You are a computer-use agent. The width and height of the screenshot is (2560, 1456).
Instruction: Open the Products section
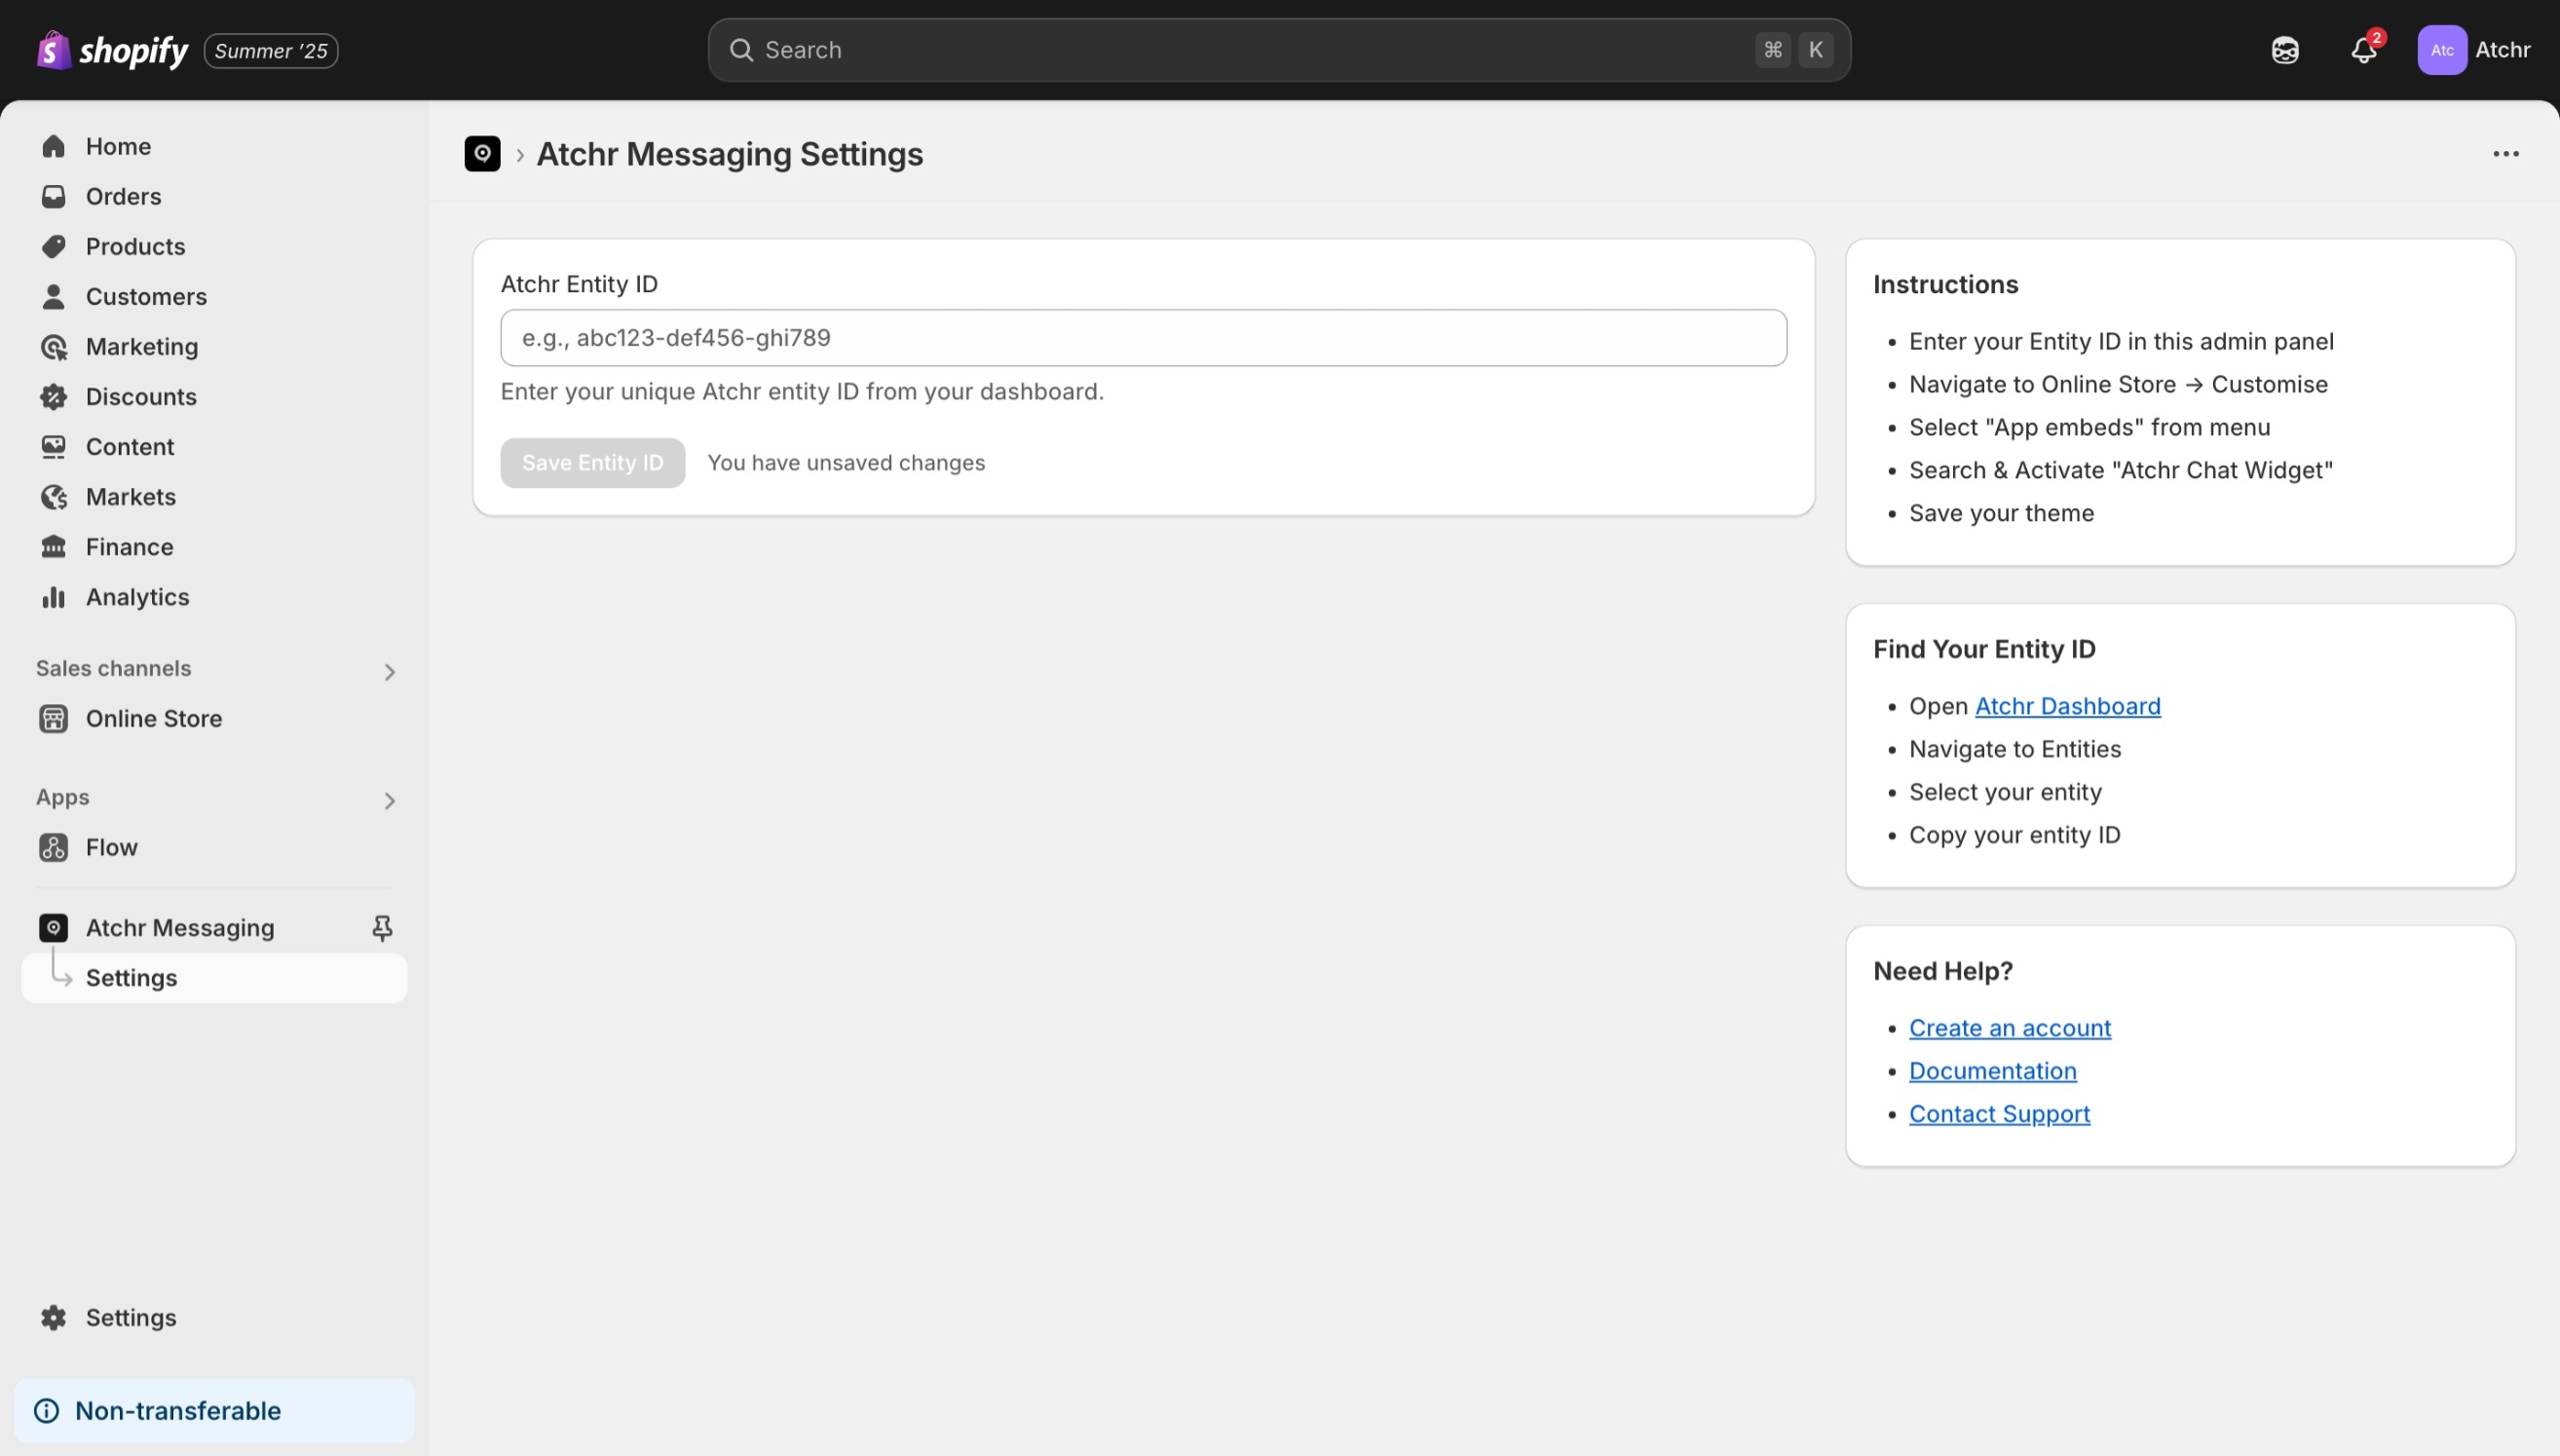pos(135,246)
